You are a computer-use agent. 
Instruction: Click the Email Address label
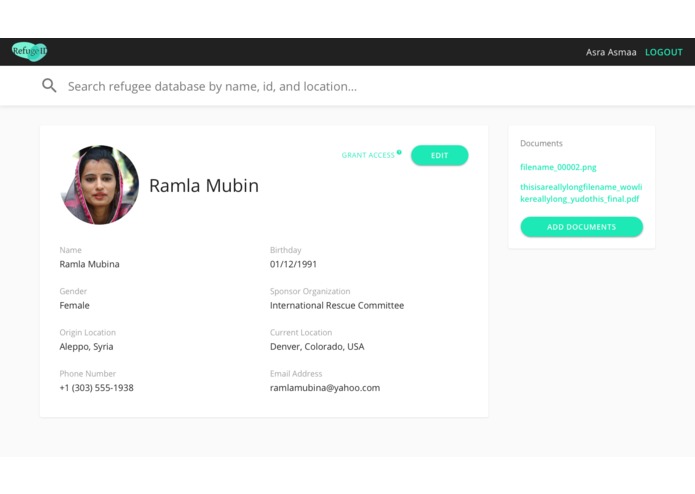(296, 373)
